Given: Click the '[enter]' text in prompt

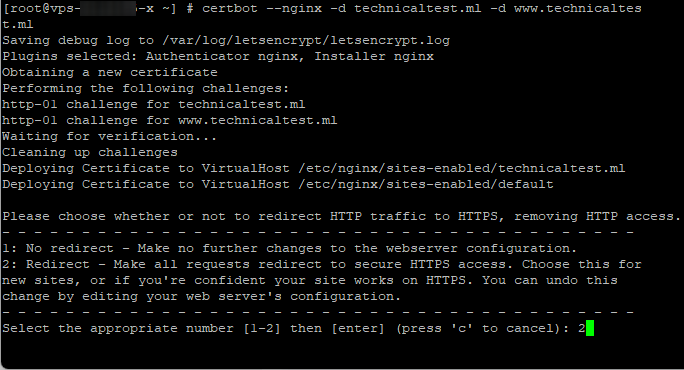Looking at the screenshot, I should pyautogui.click(x=358, y=328).
